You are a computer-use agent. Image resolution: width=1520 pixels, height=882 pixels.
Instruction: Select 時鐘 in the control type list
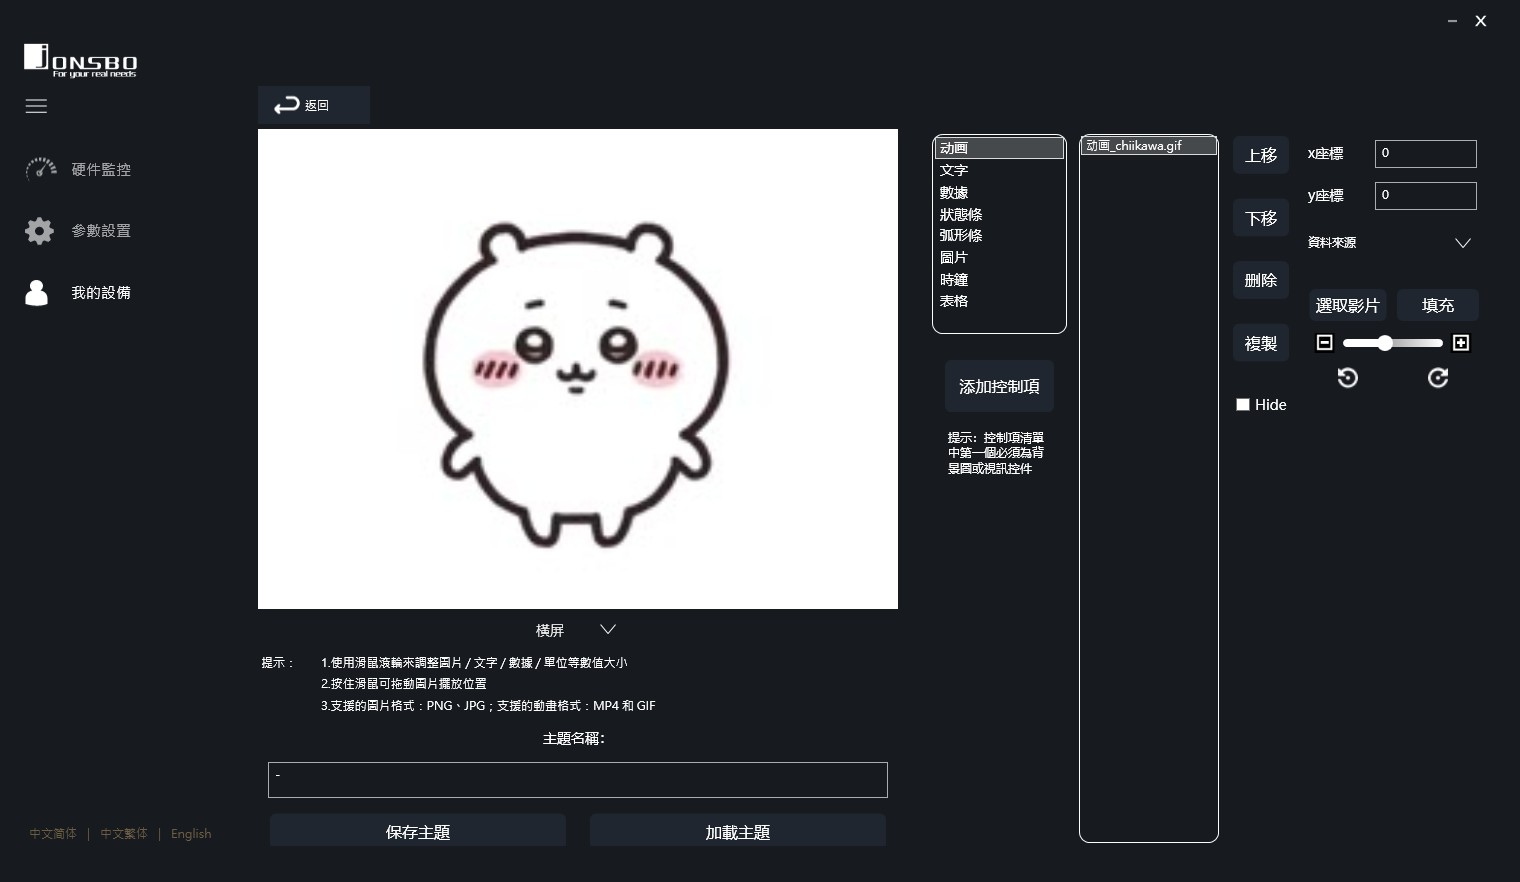click(x=954, y=280)
